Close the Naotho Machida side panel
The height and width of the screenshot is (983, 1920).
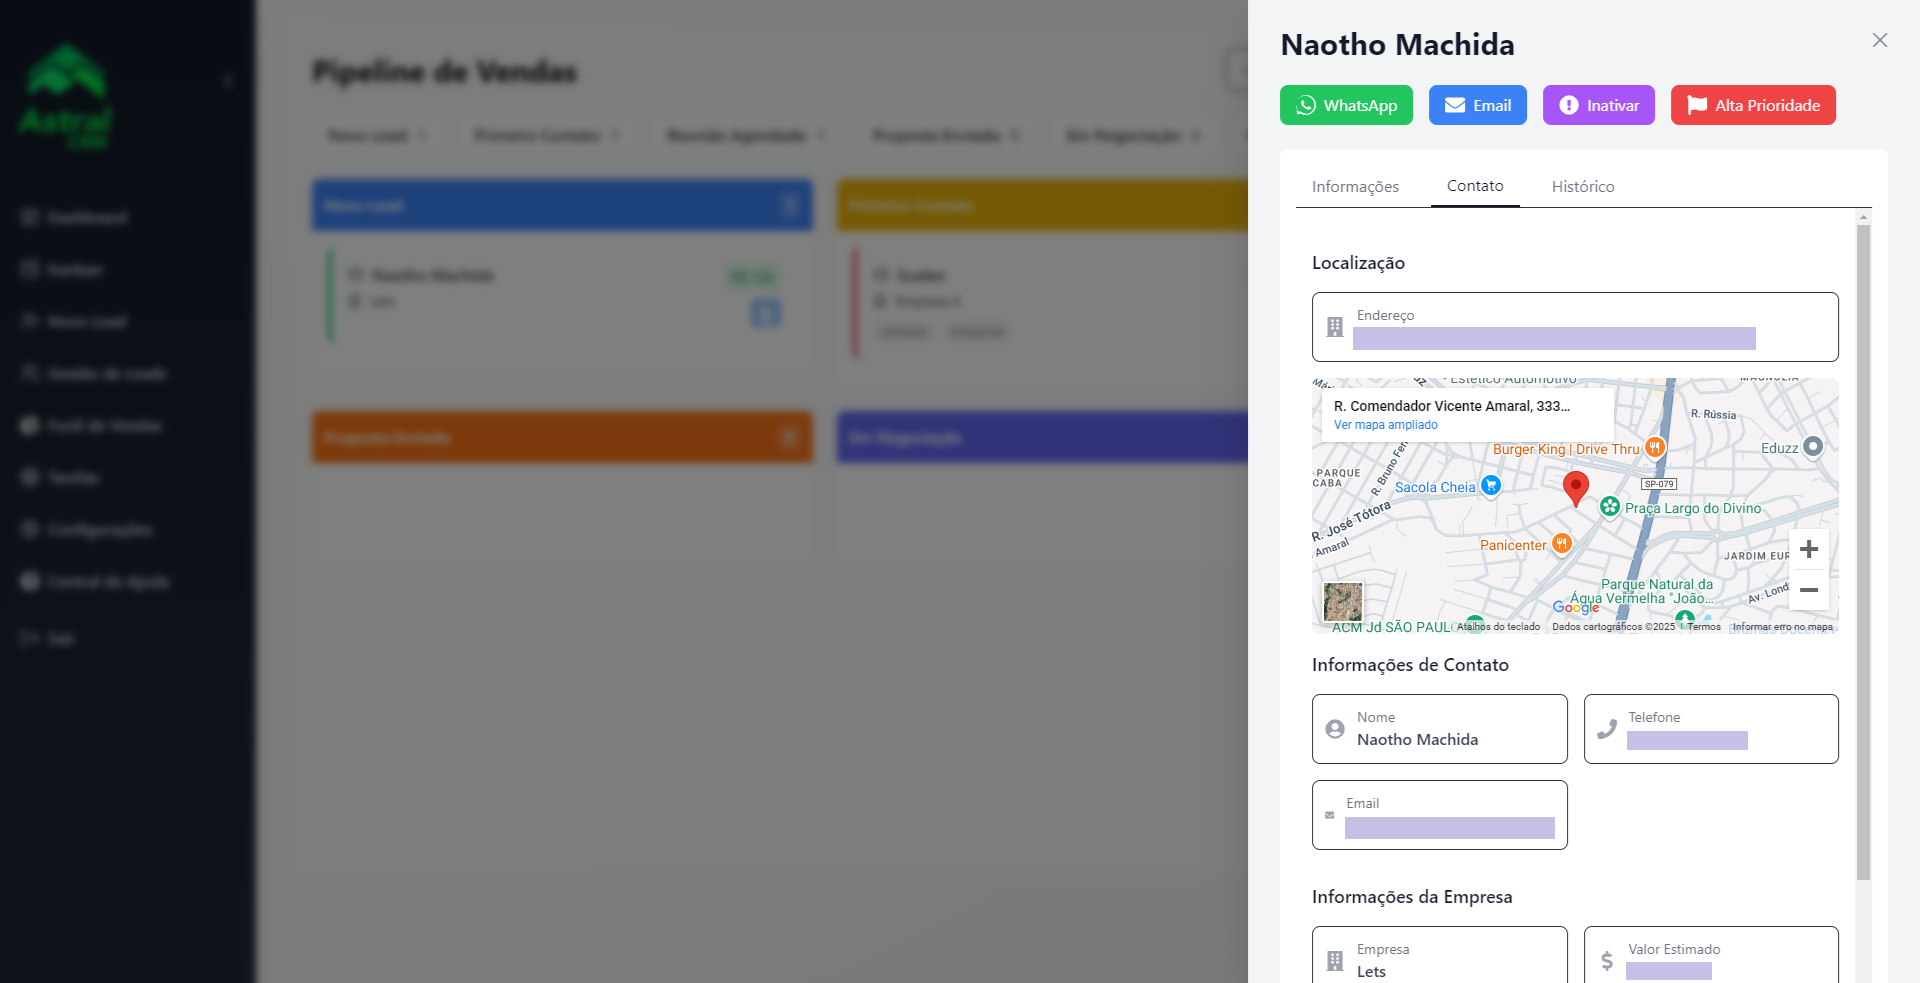[x=1879, y=40]
